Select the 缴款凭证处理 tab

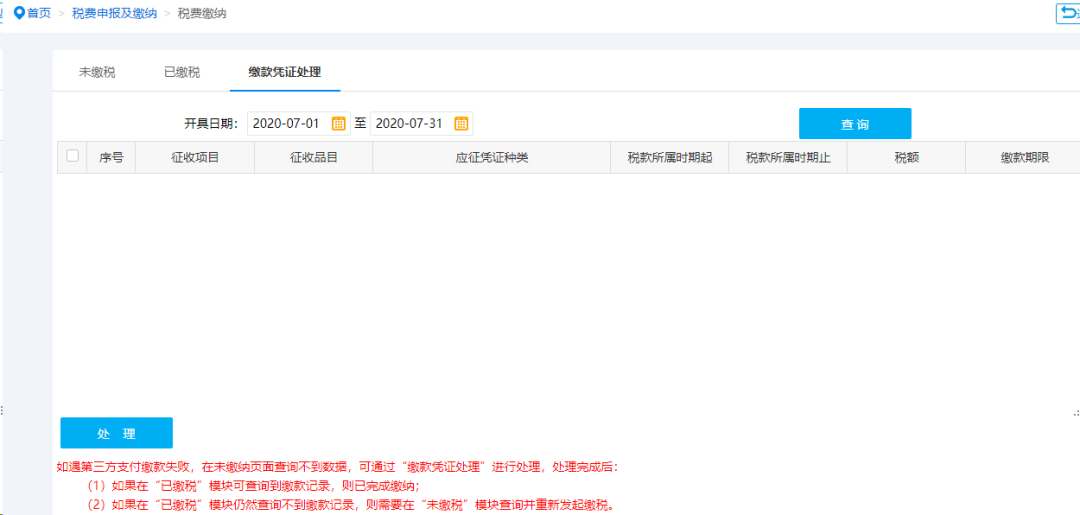click(x=285, y=72)
